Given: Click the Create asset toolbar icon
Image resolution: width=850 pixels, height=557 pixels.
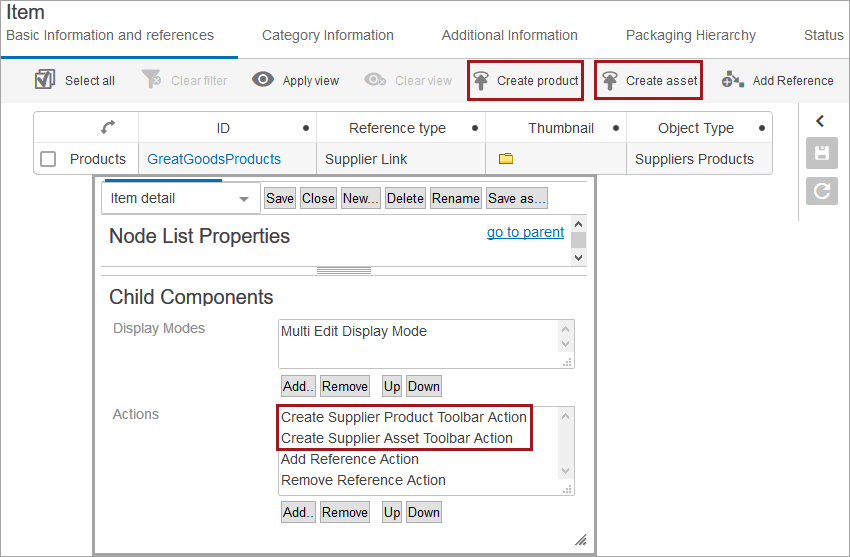Looking at the screenshot, I should pyautogui.click(x=610, y=80).
